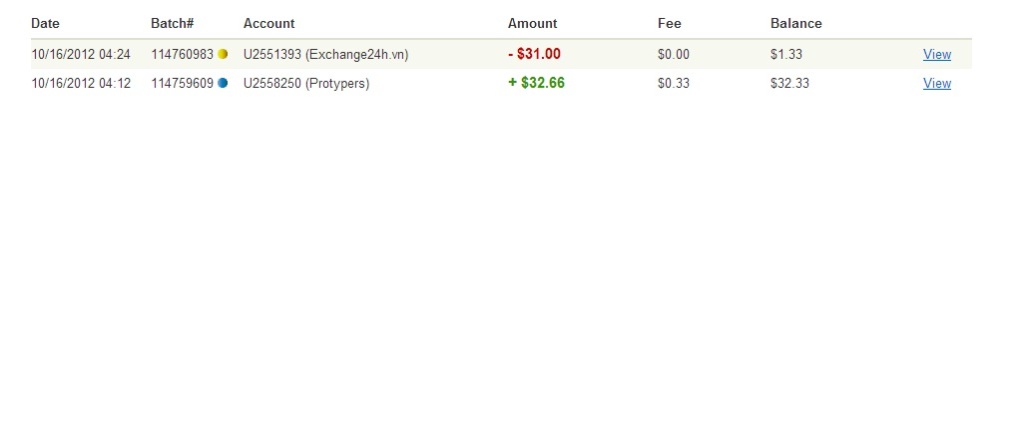Select batch number 114759609
Image resolution: width=1024 pixels, height=443 pixels.
tap(182, 83)
